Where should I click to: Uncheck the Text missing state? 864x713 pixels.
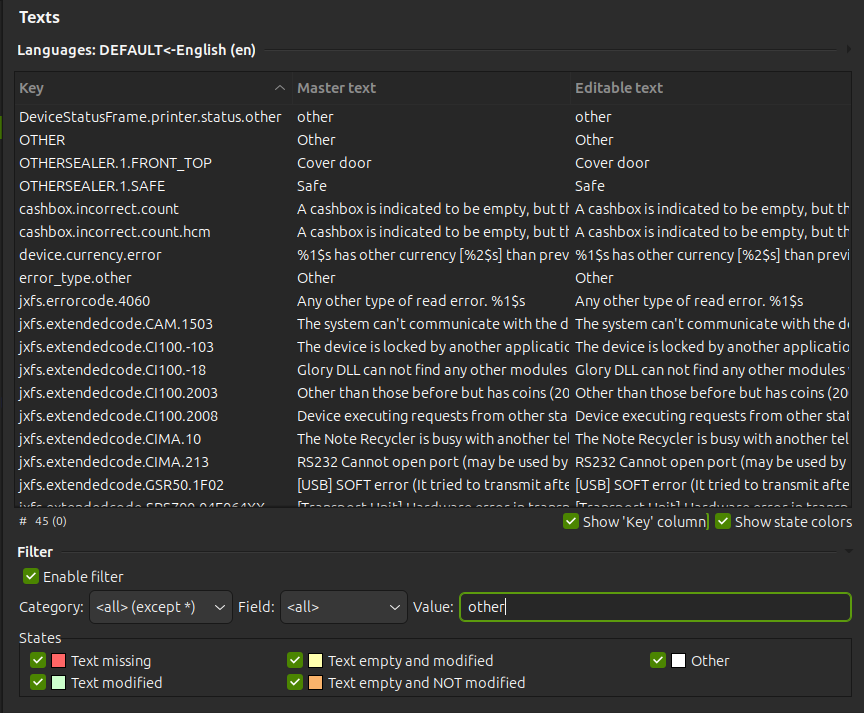[37, 660]
